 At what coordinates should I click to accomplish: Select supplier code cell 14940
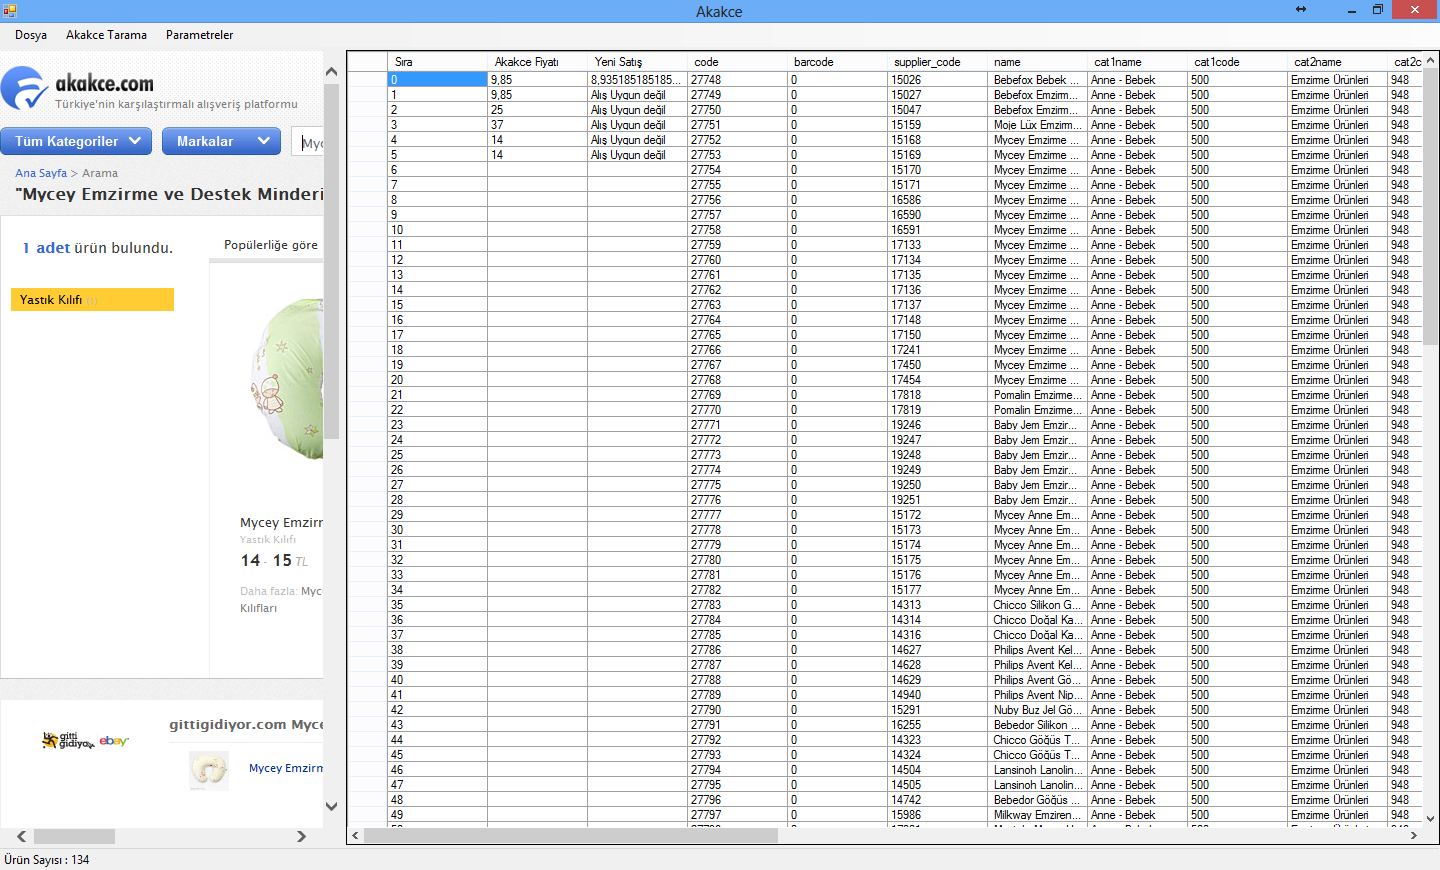[x=938, y=695]
